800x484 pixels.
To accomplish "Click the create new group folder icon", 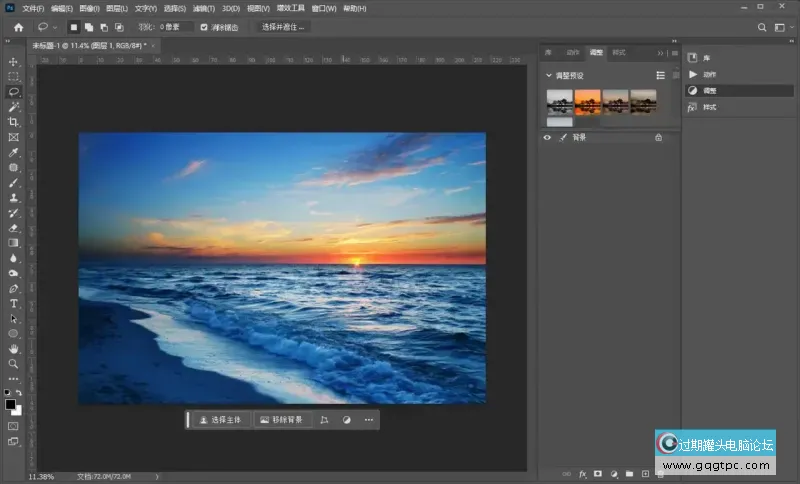I will coord(630,474).
